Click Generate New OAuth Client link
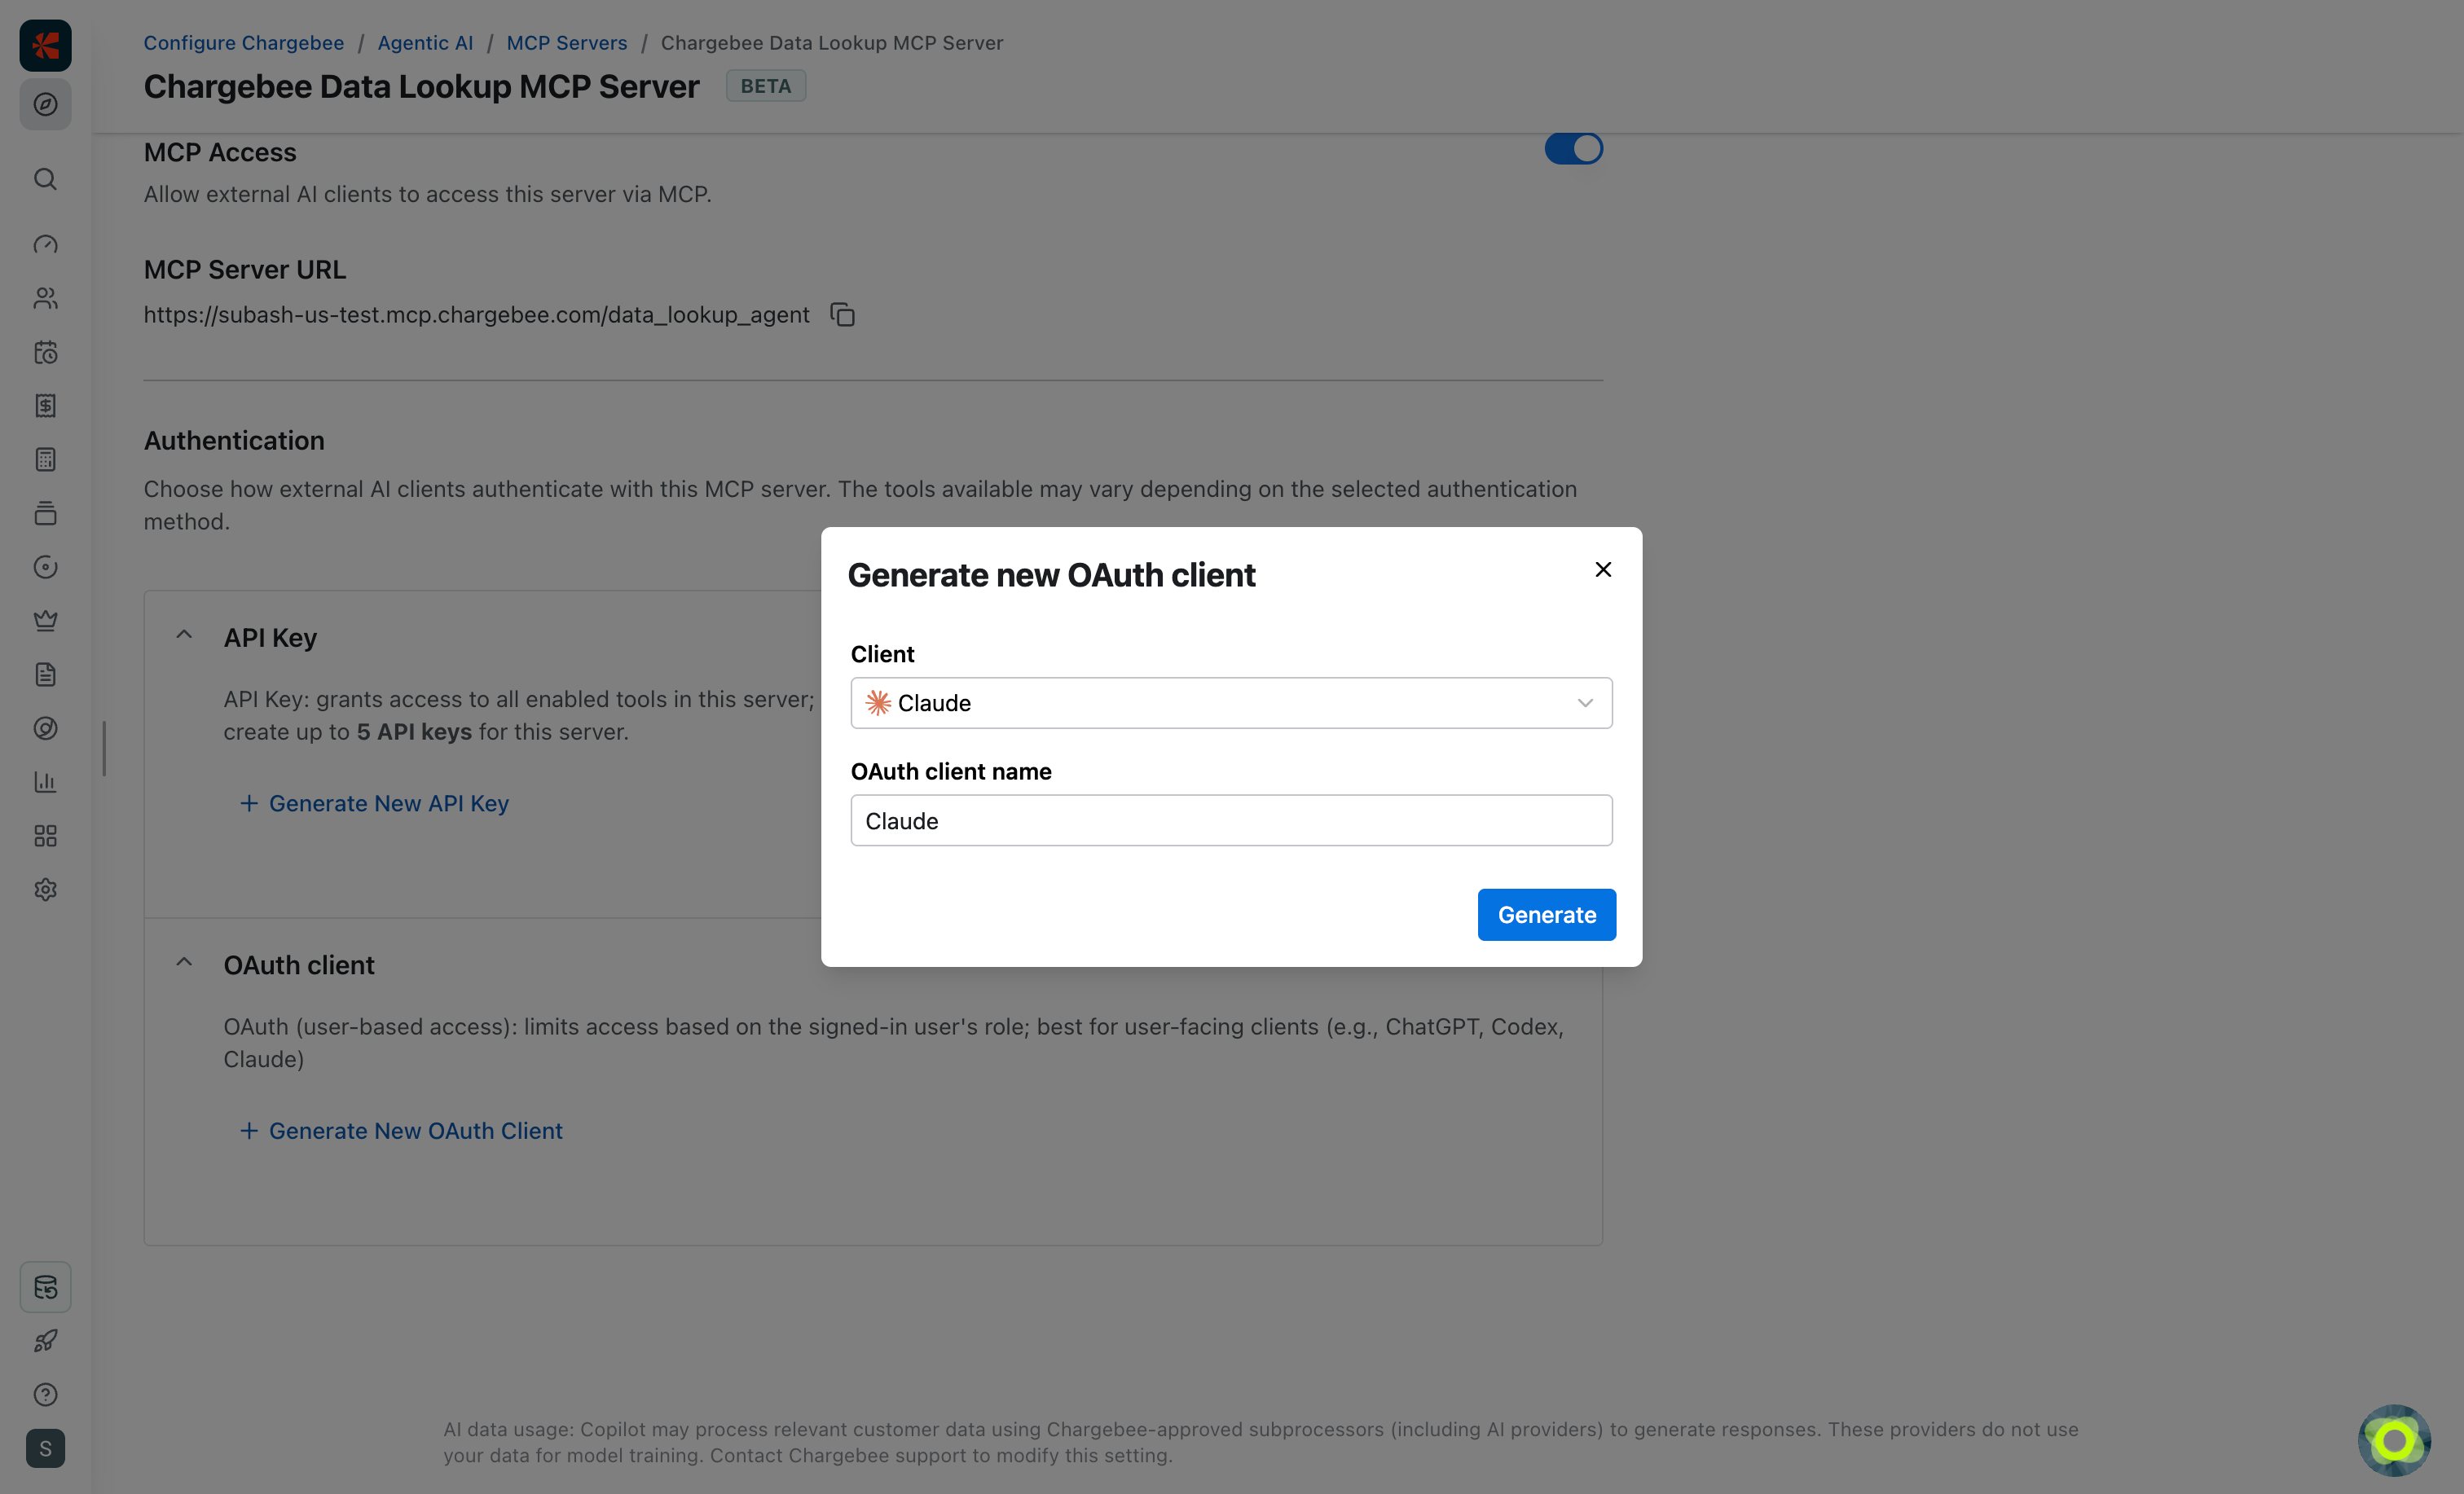 (402, 1131)
